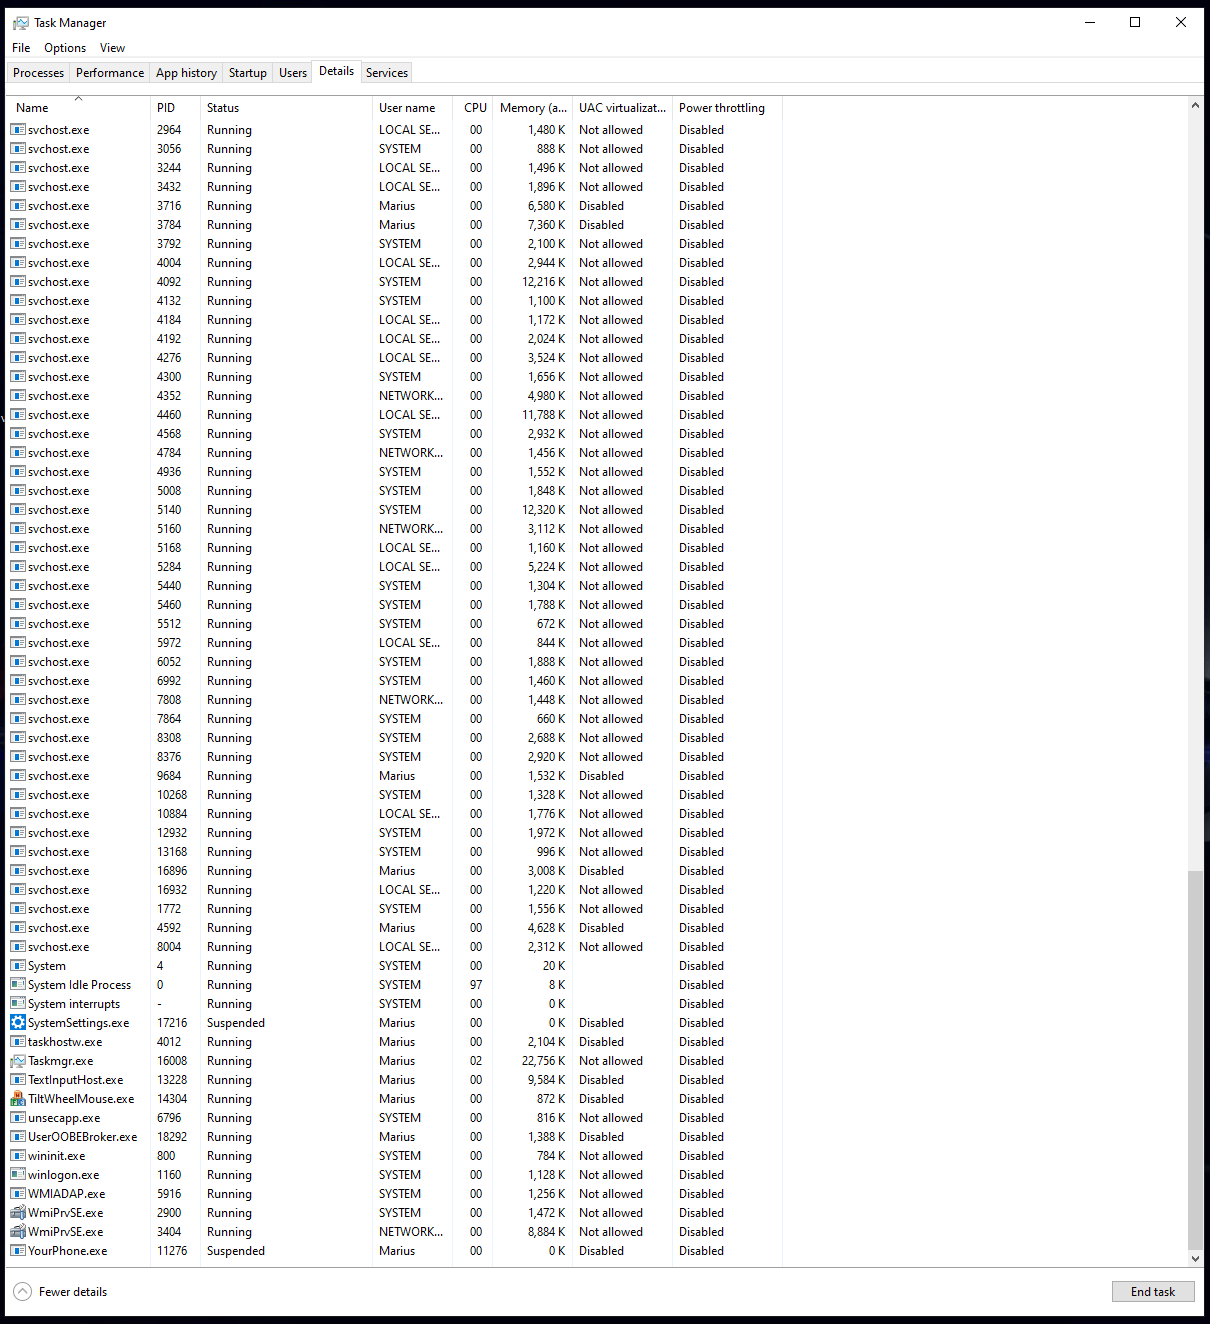Click the 12,320 K memory value
Viewport: 1210px width, 1324px height.
click(x=543, y=510)
